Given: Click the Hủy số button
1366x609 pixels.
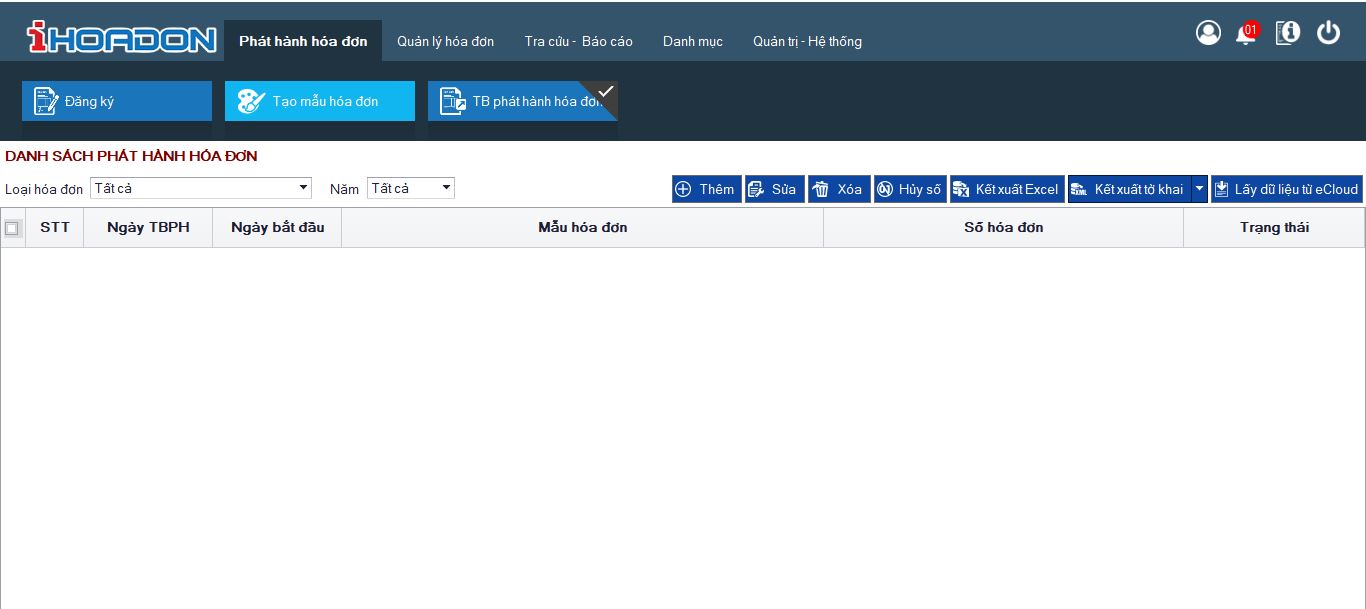Looking at the screenshot, I should [909, 189].
